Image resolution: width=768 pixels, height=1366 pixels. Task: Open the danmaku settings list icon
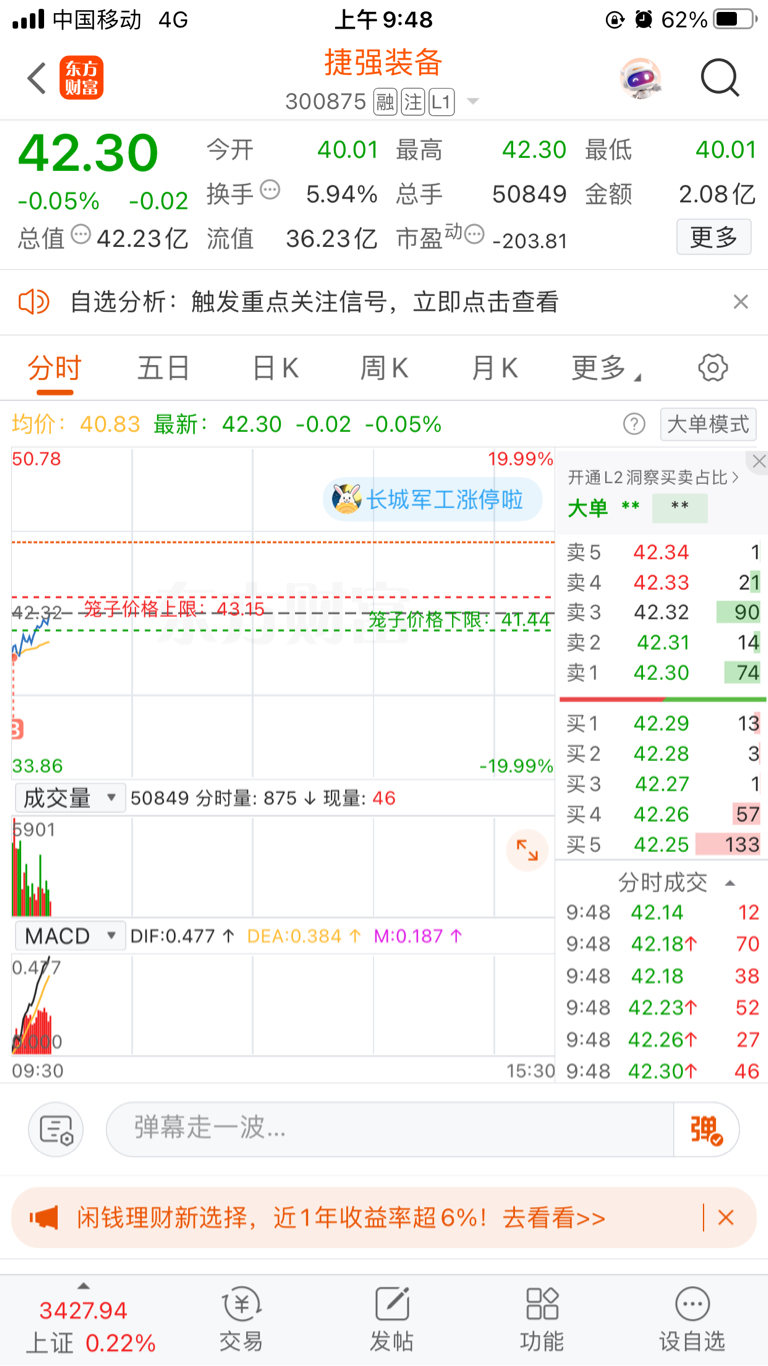coord(56,1130)
